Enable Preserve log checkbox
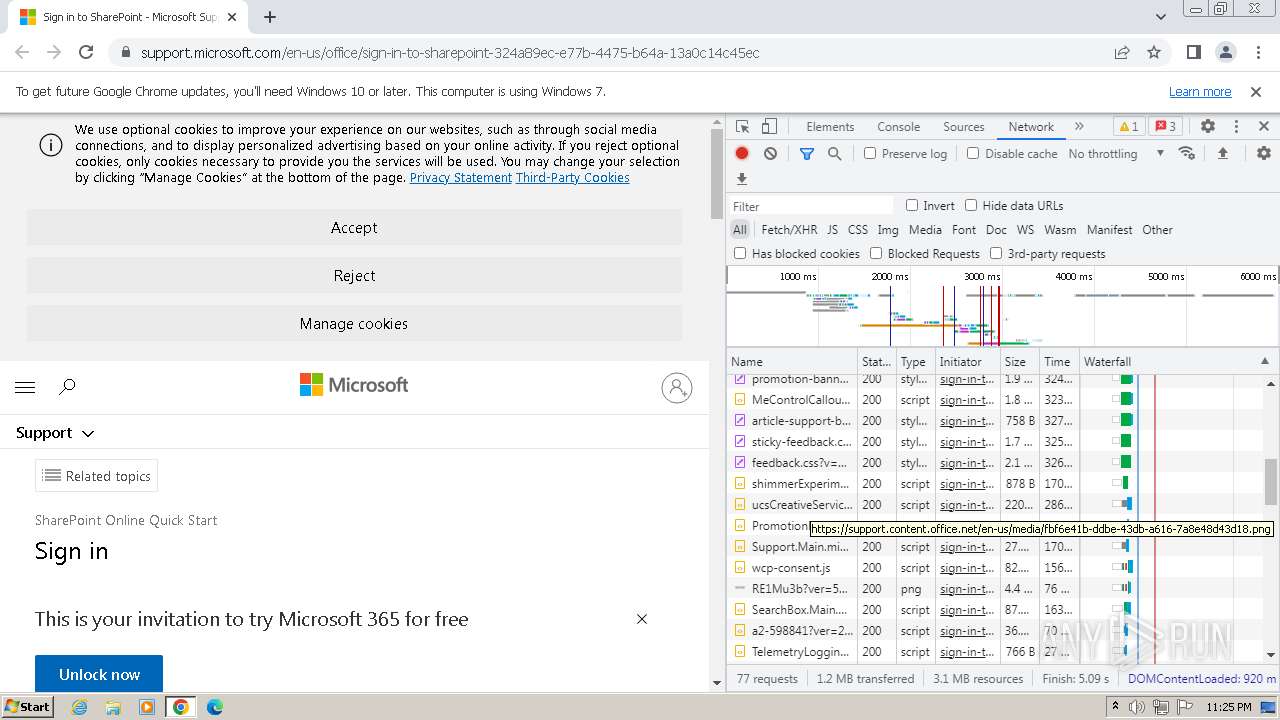Screen dimensions: 1280x720 870,154
